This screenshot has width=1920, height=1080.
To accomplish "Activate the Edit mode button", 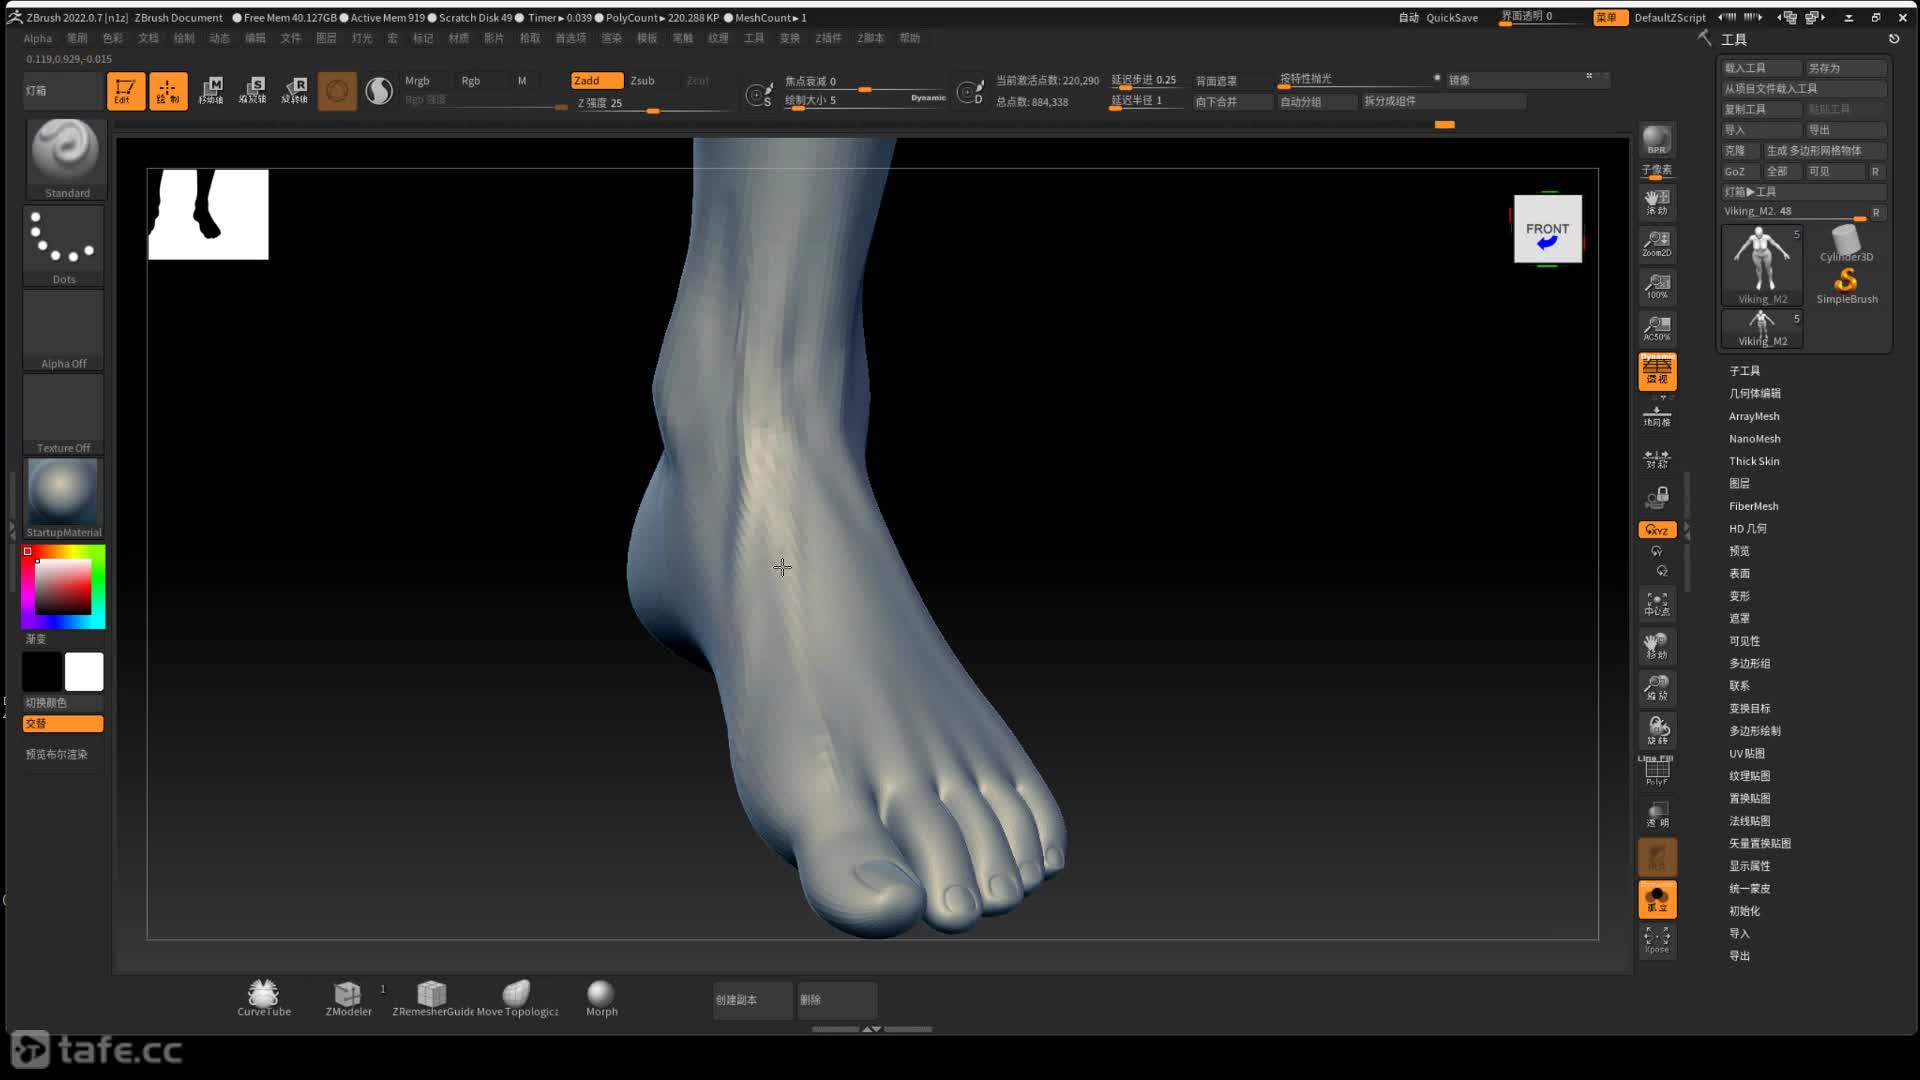I will click(125, 91).
